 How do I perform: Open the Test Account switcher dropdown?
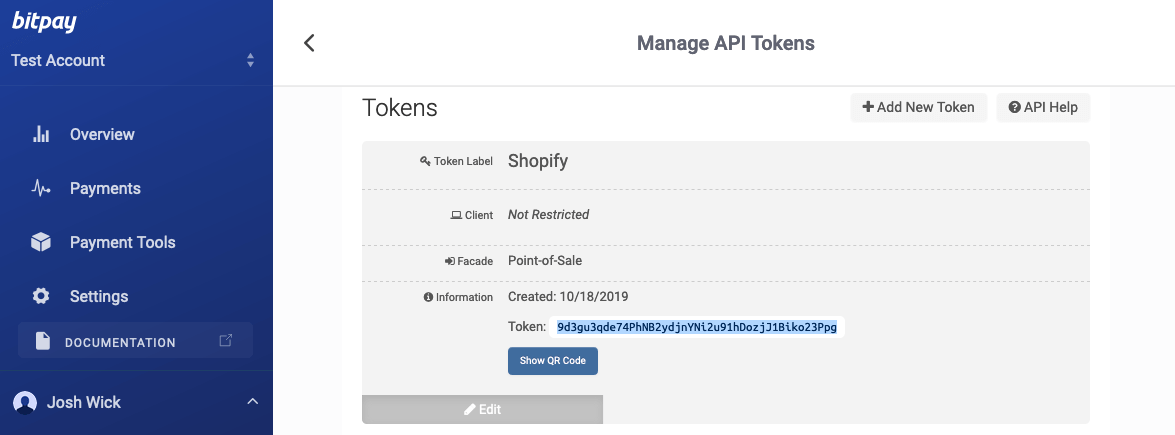250,61
